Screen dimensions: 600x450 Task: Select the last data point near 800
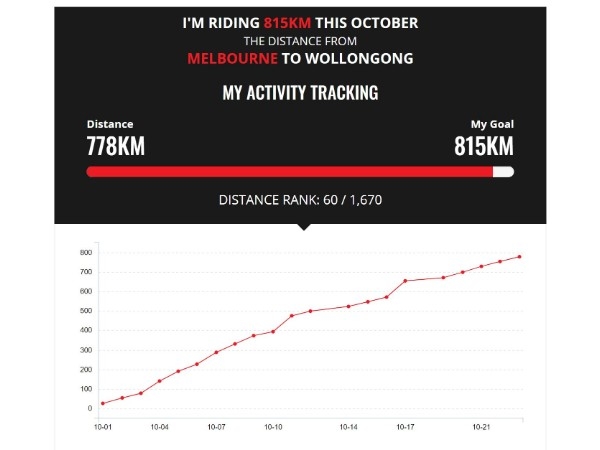[x=519, y=257]
